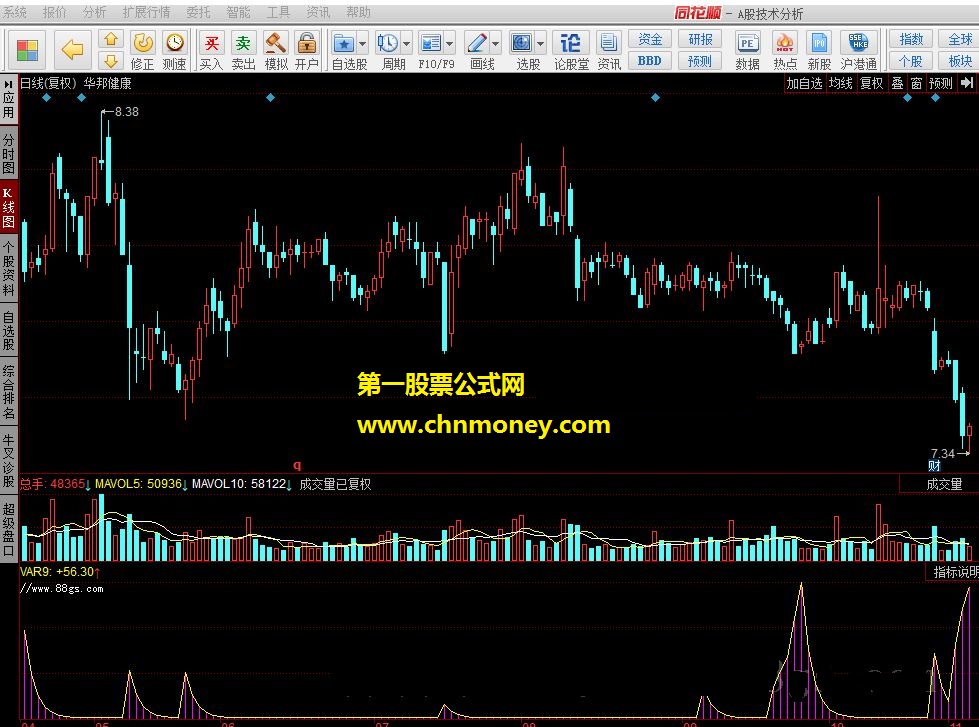Open the 工具 menu
Image resolution: width=979 pixels, height=727 pixels.
coord(278,12)
